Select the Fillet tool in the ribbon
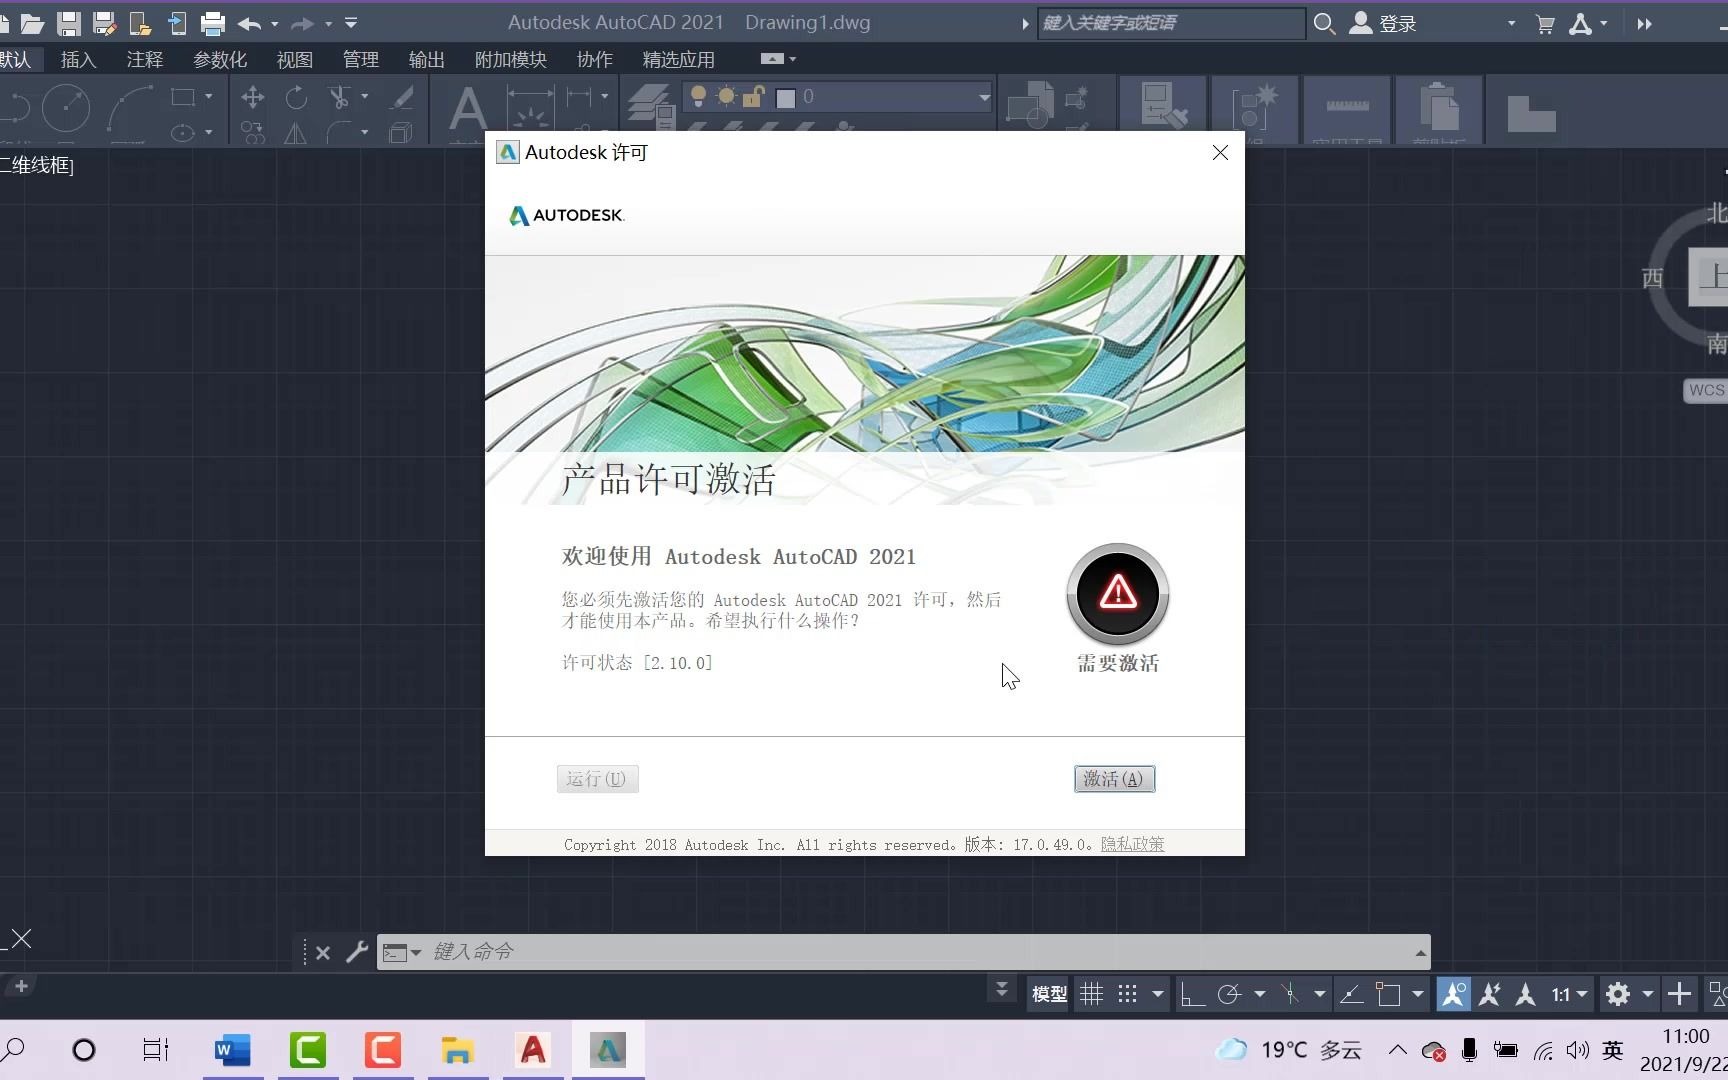The width and height of the screenshot is (1728, 1080). click(x=340, y=132)
